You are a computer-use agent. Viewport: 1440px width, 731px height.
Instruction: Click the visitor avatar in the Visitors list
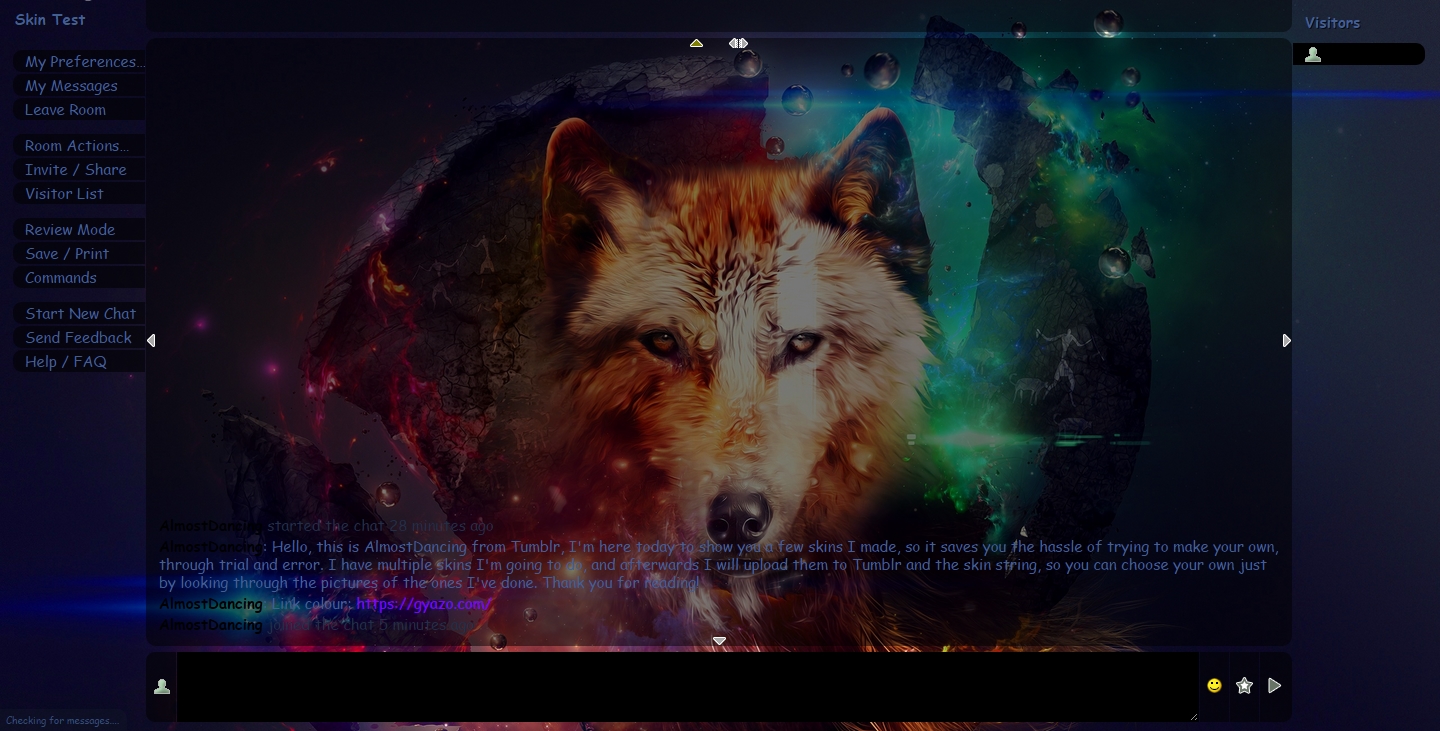point(1313,55)
